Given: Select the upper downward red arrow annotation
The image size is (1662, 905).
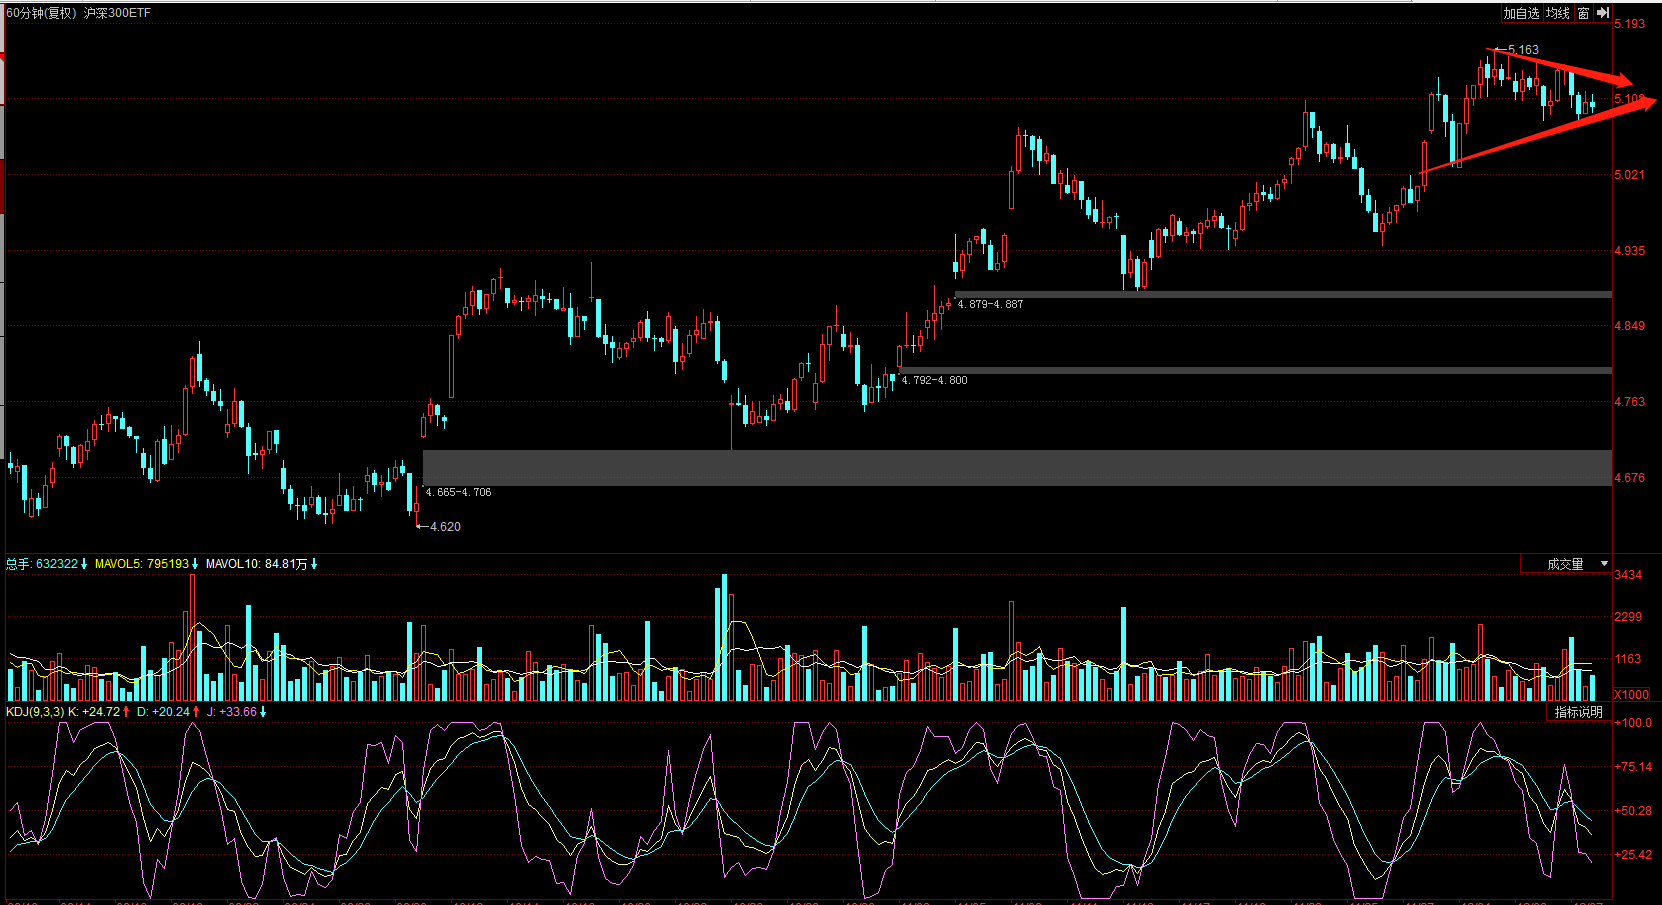Looking at the screenshot, I should click(1565, 67).
